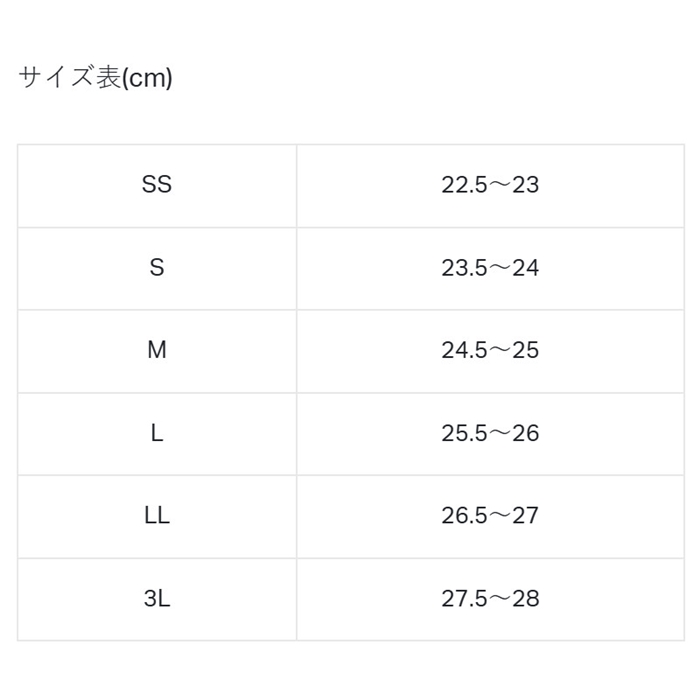The image size is (700, 700).
Task: Select the L size cell
Action: pos(157,434)
